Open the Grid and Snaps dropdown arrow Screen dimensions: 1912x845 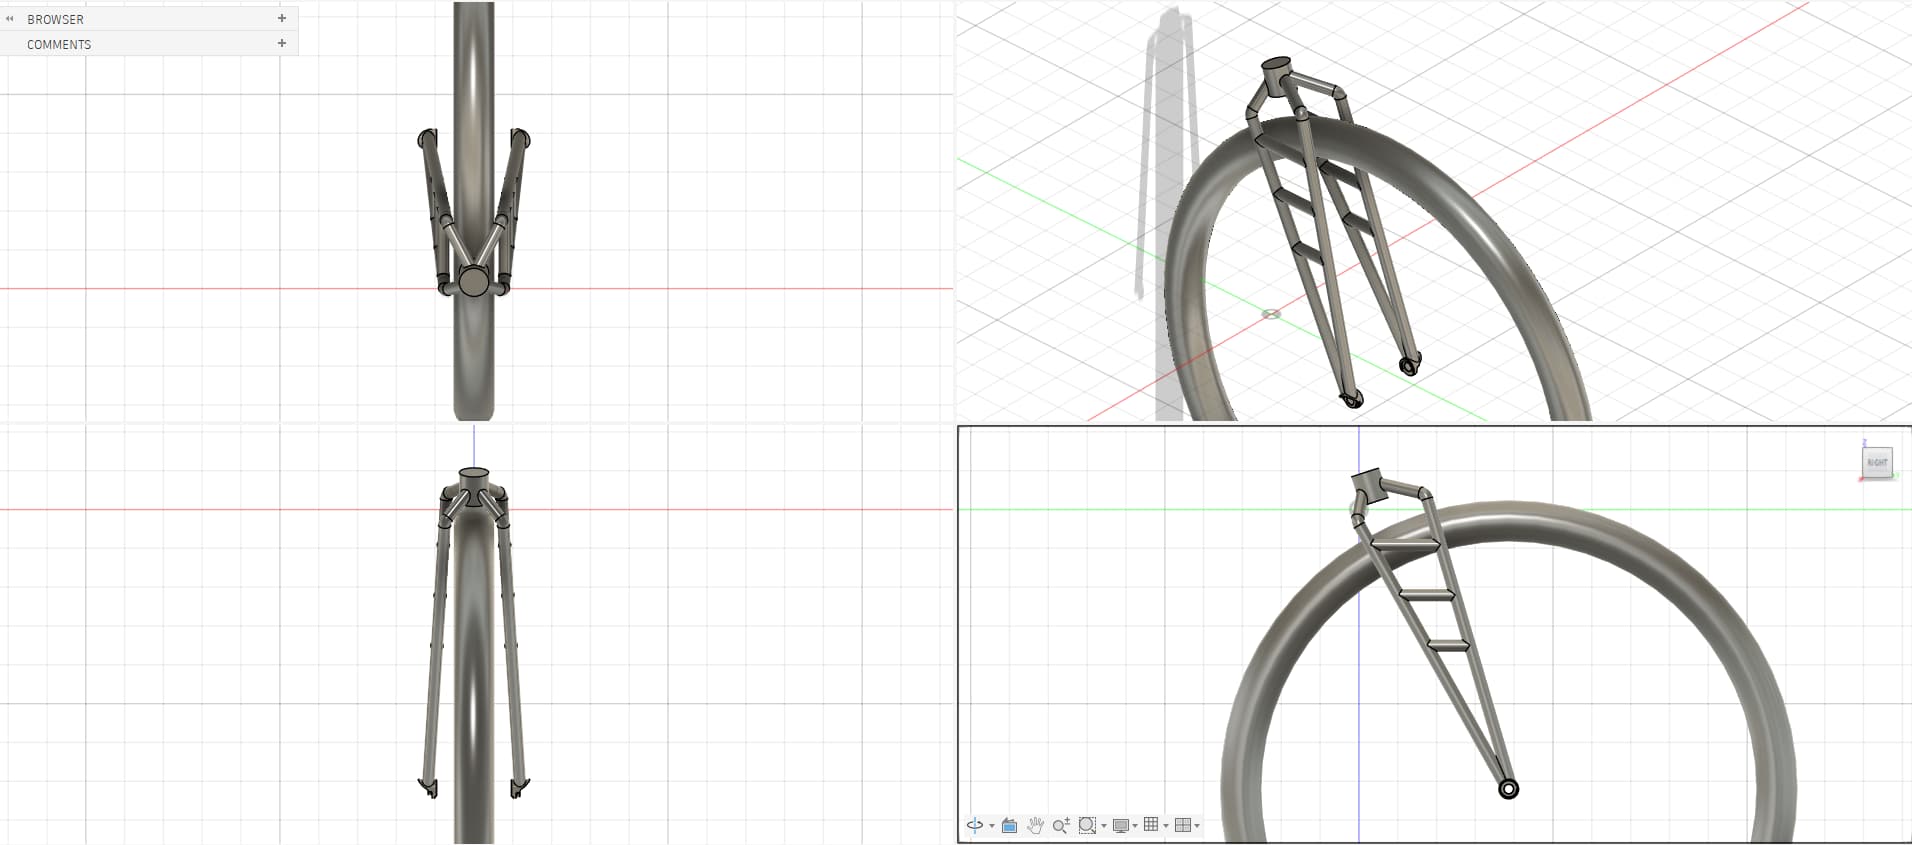click(1166, 826)
